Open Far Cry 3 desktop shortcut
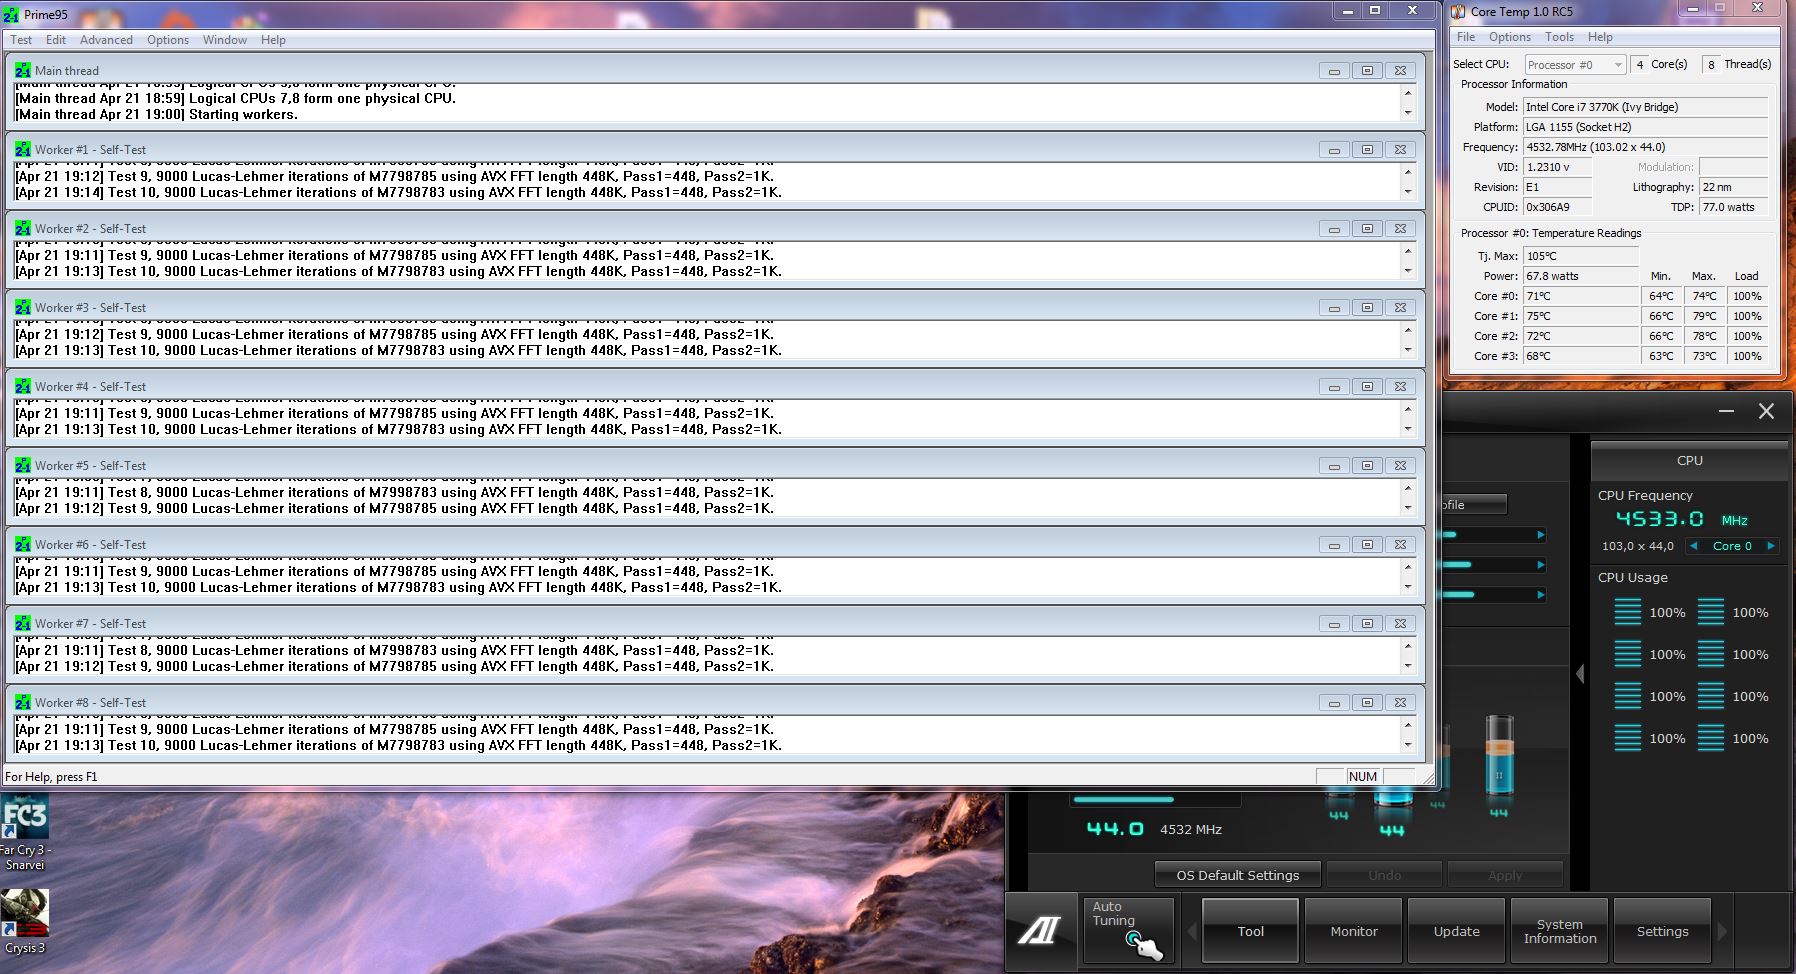Image resolution: width=1796 pixels, height=974 pixels. [x=25, y=833]
